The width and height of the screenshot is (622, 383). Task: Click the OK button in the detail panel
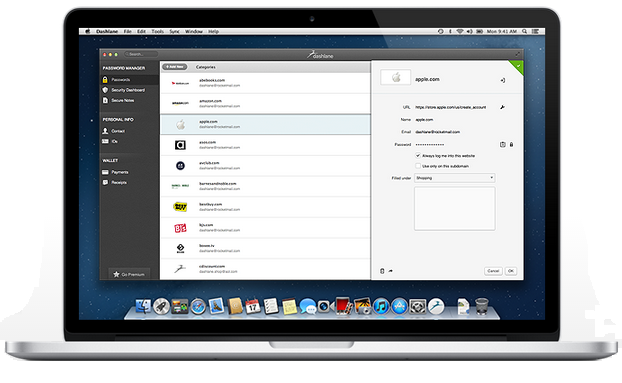pos(511,271)
